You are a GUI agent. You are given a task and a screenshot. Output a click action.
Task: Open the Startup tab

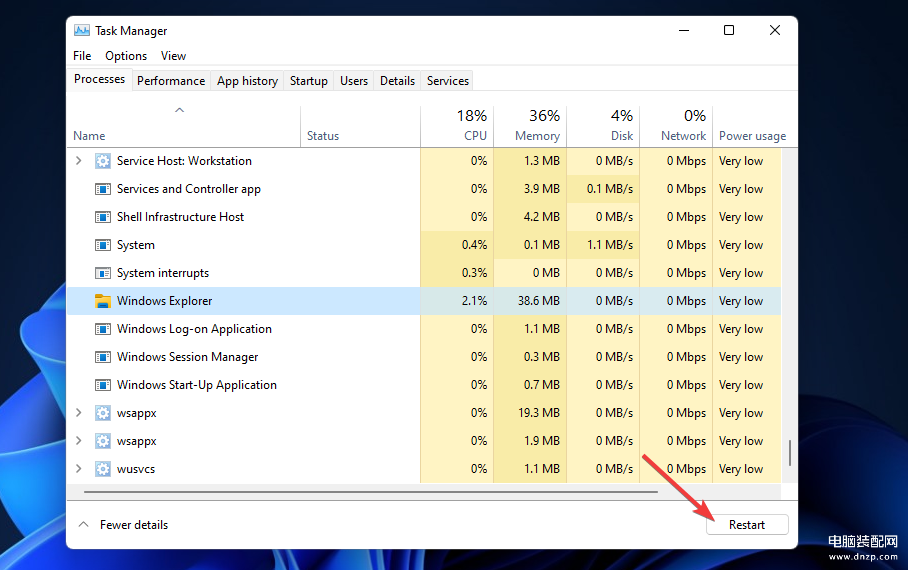pos(309,81)
